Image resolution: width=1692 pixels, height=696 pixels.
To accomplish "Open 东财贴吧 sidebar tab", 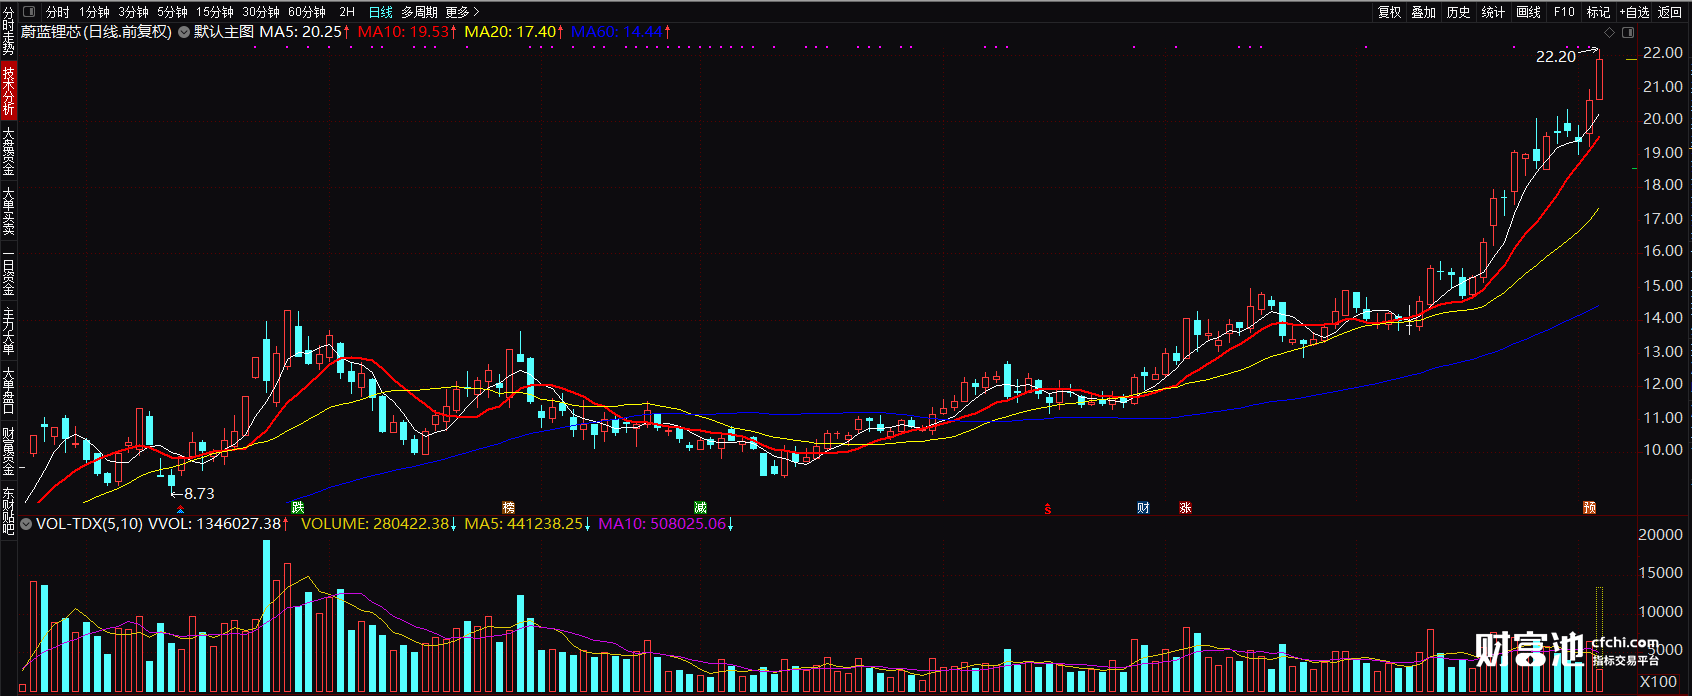I will (x=8, y=511).
